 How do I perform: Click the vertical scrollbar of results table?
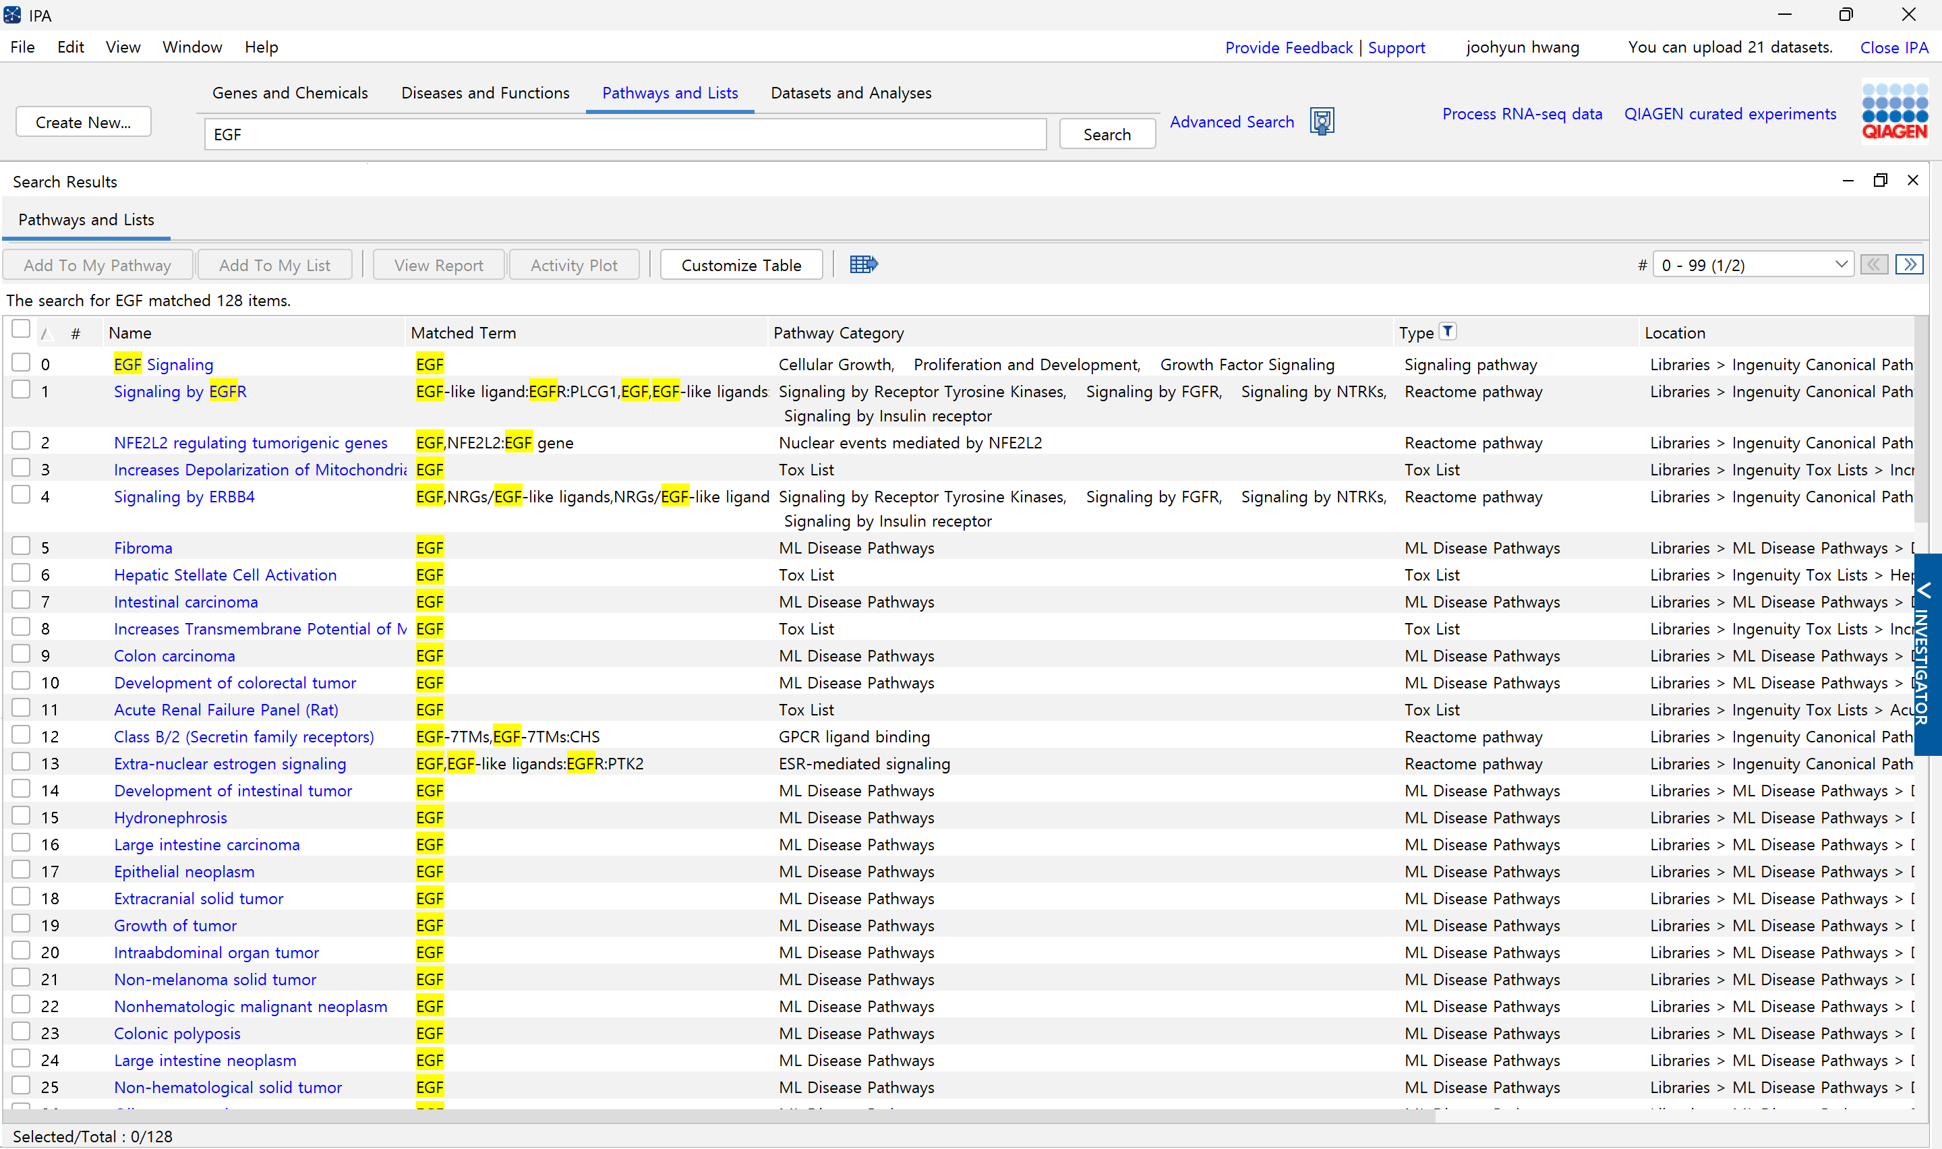click(1922, 420)
